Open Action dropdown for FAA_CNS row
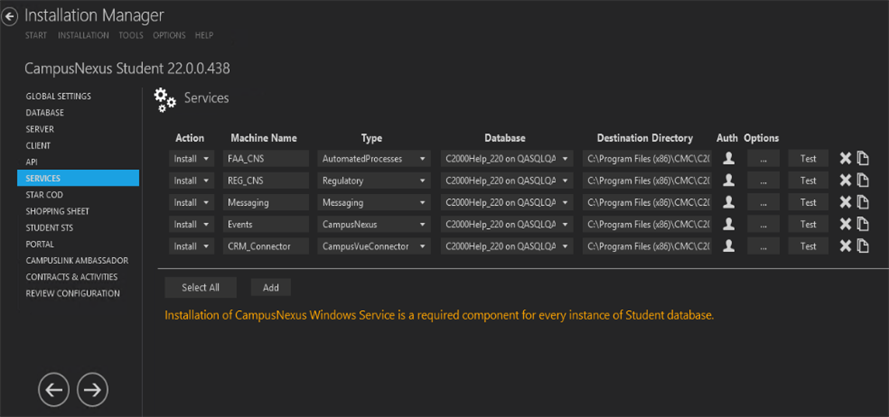889x417 pixels. [x=192, y=159]
